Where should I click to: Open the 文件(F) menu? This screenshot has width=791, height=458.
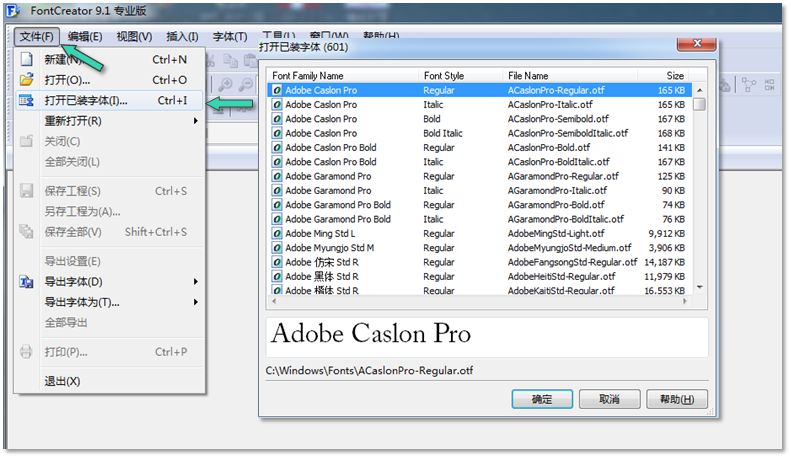pos(37,36)
